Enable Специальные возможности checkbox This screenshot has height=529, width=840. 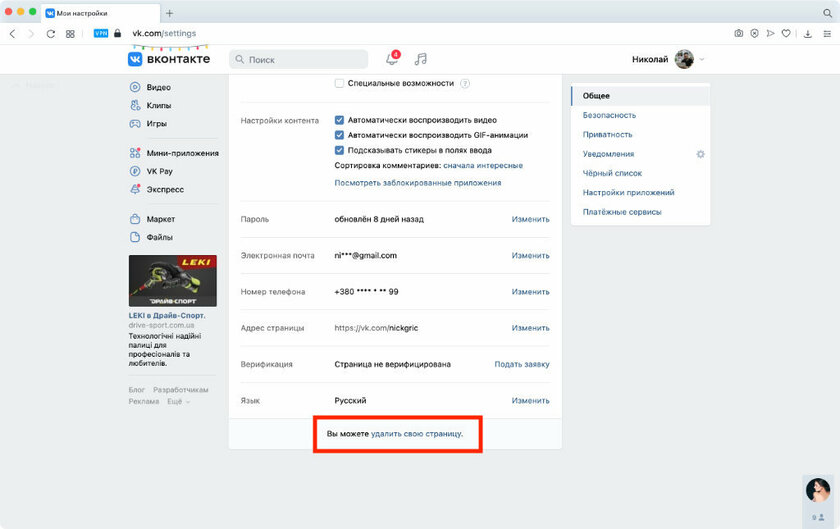pos(339,83)
